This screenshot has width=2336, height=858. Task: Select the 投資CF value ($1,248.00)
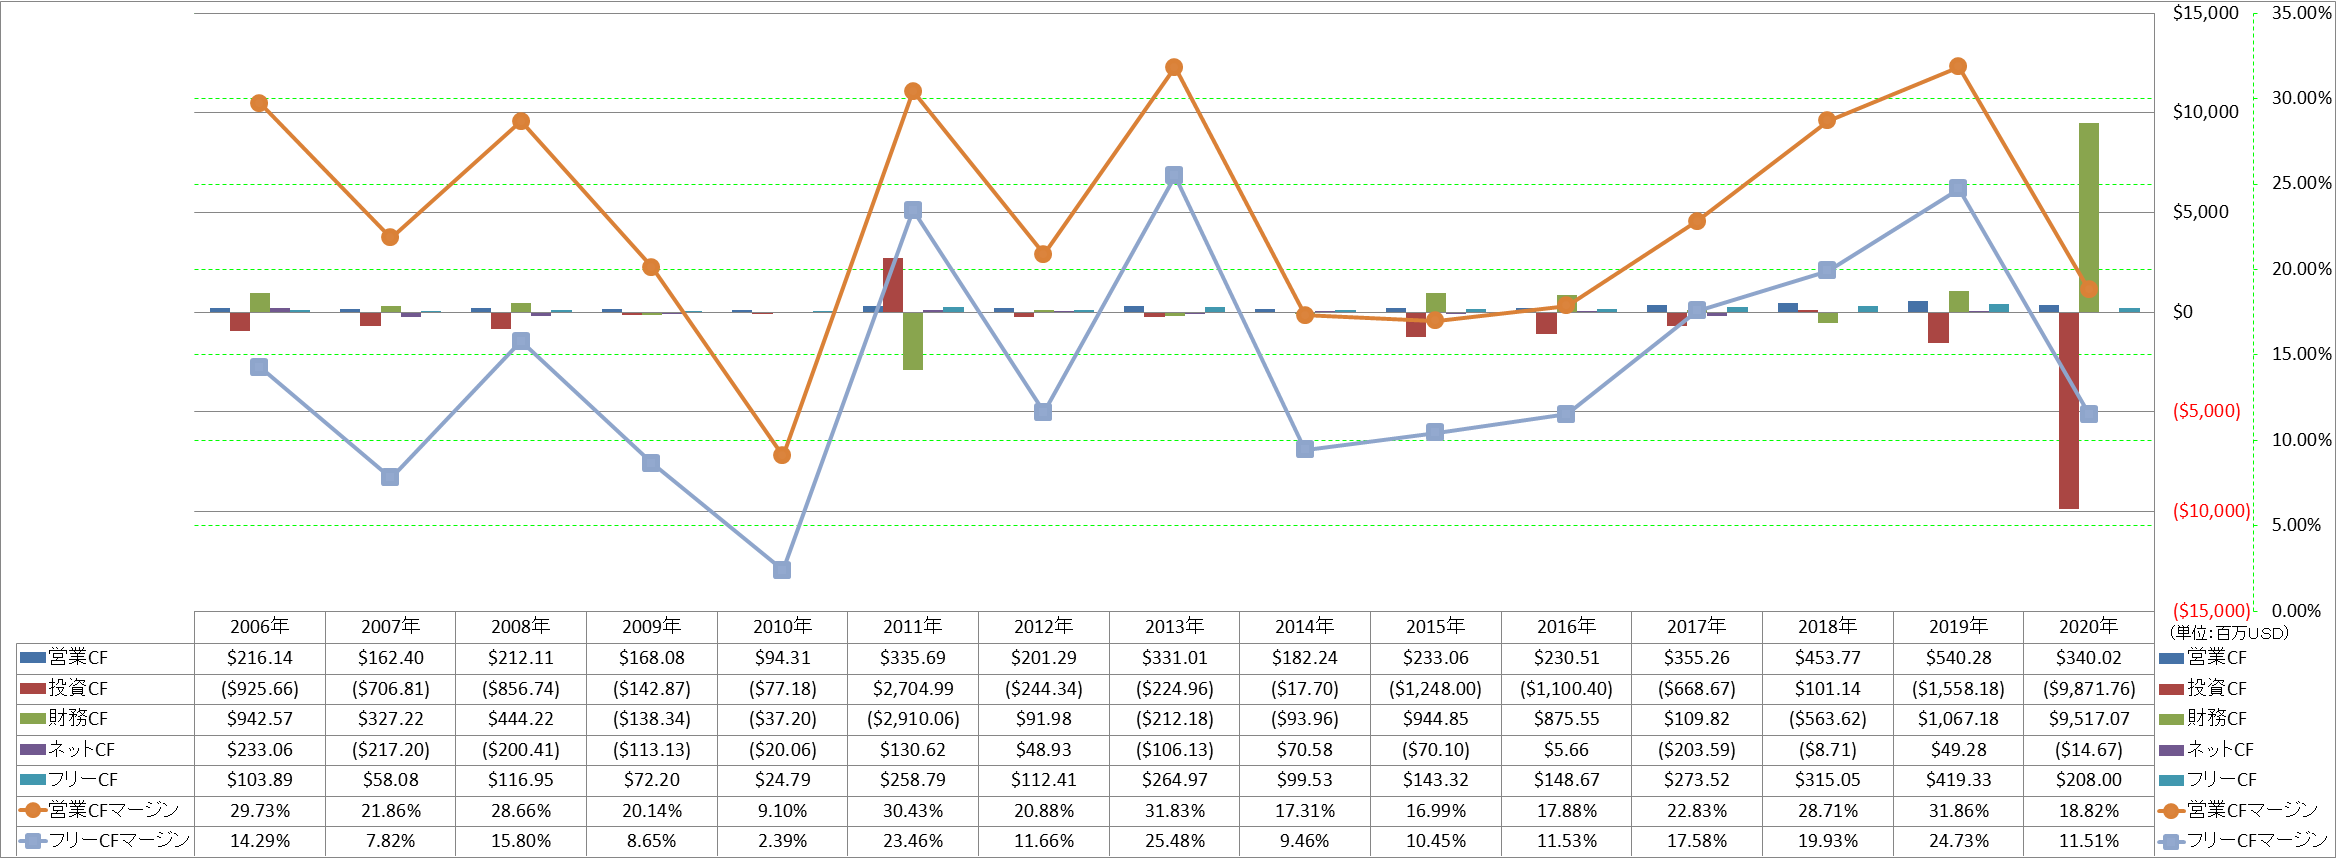pyautogui.click(x=1436, y=689)
